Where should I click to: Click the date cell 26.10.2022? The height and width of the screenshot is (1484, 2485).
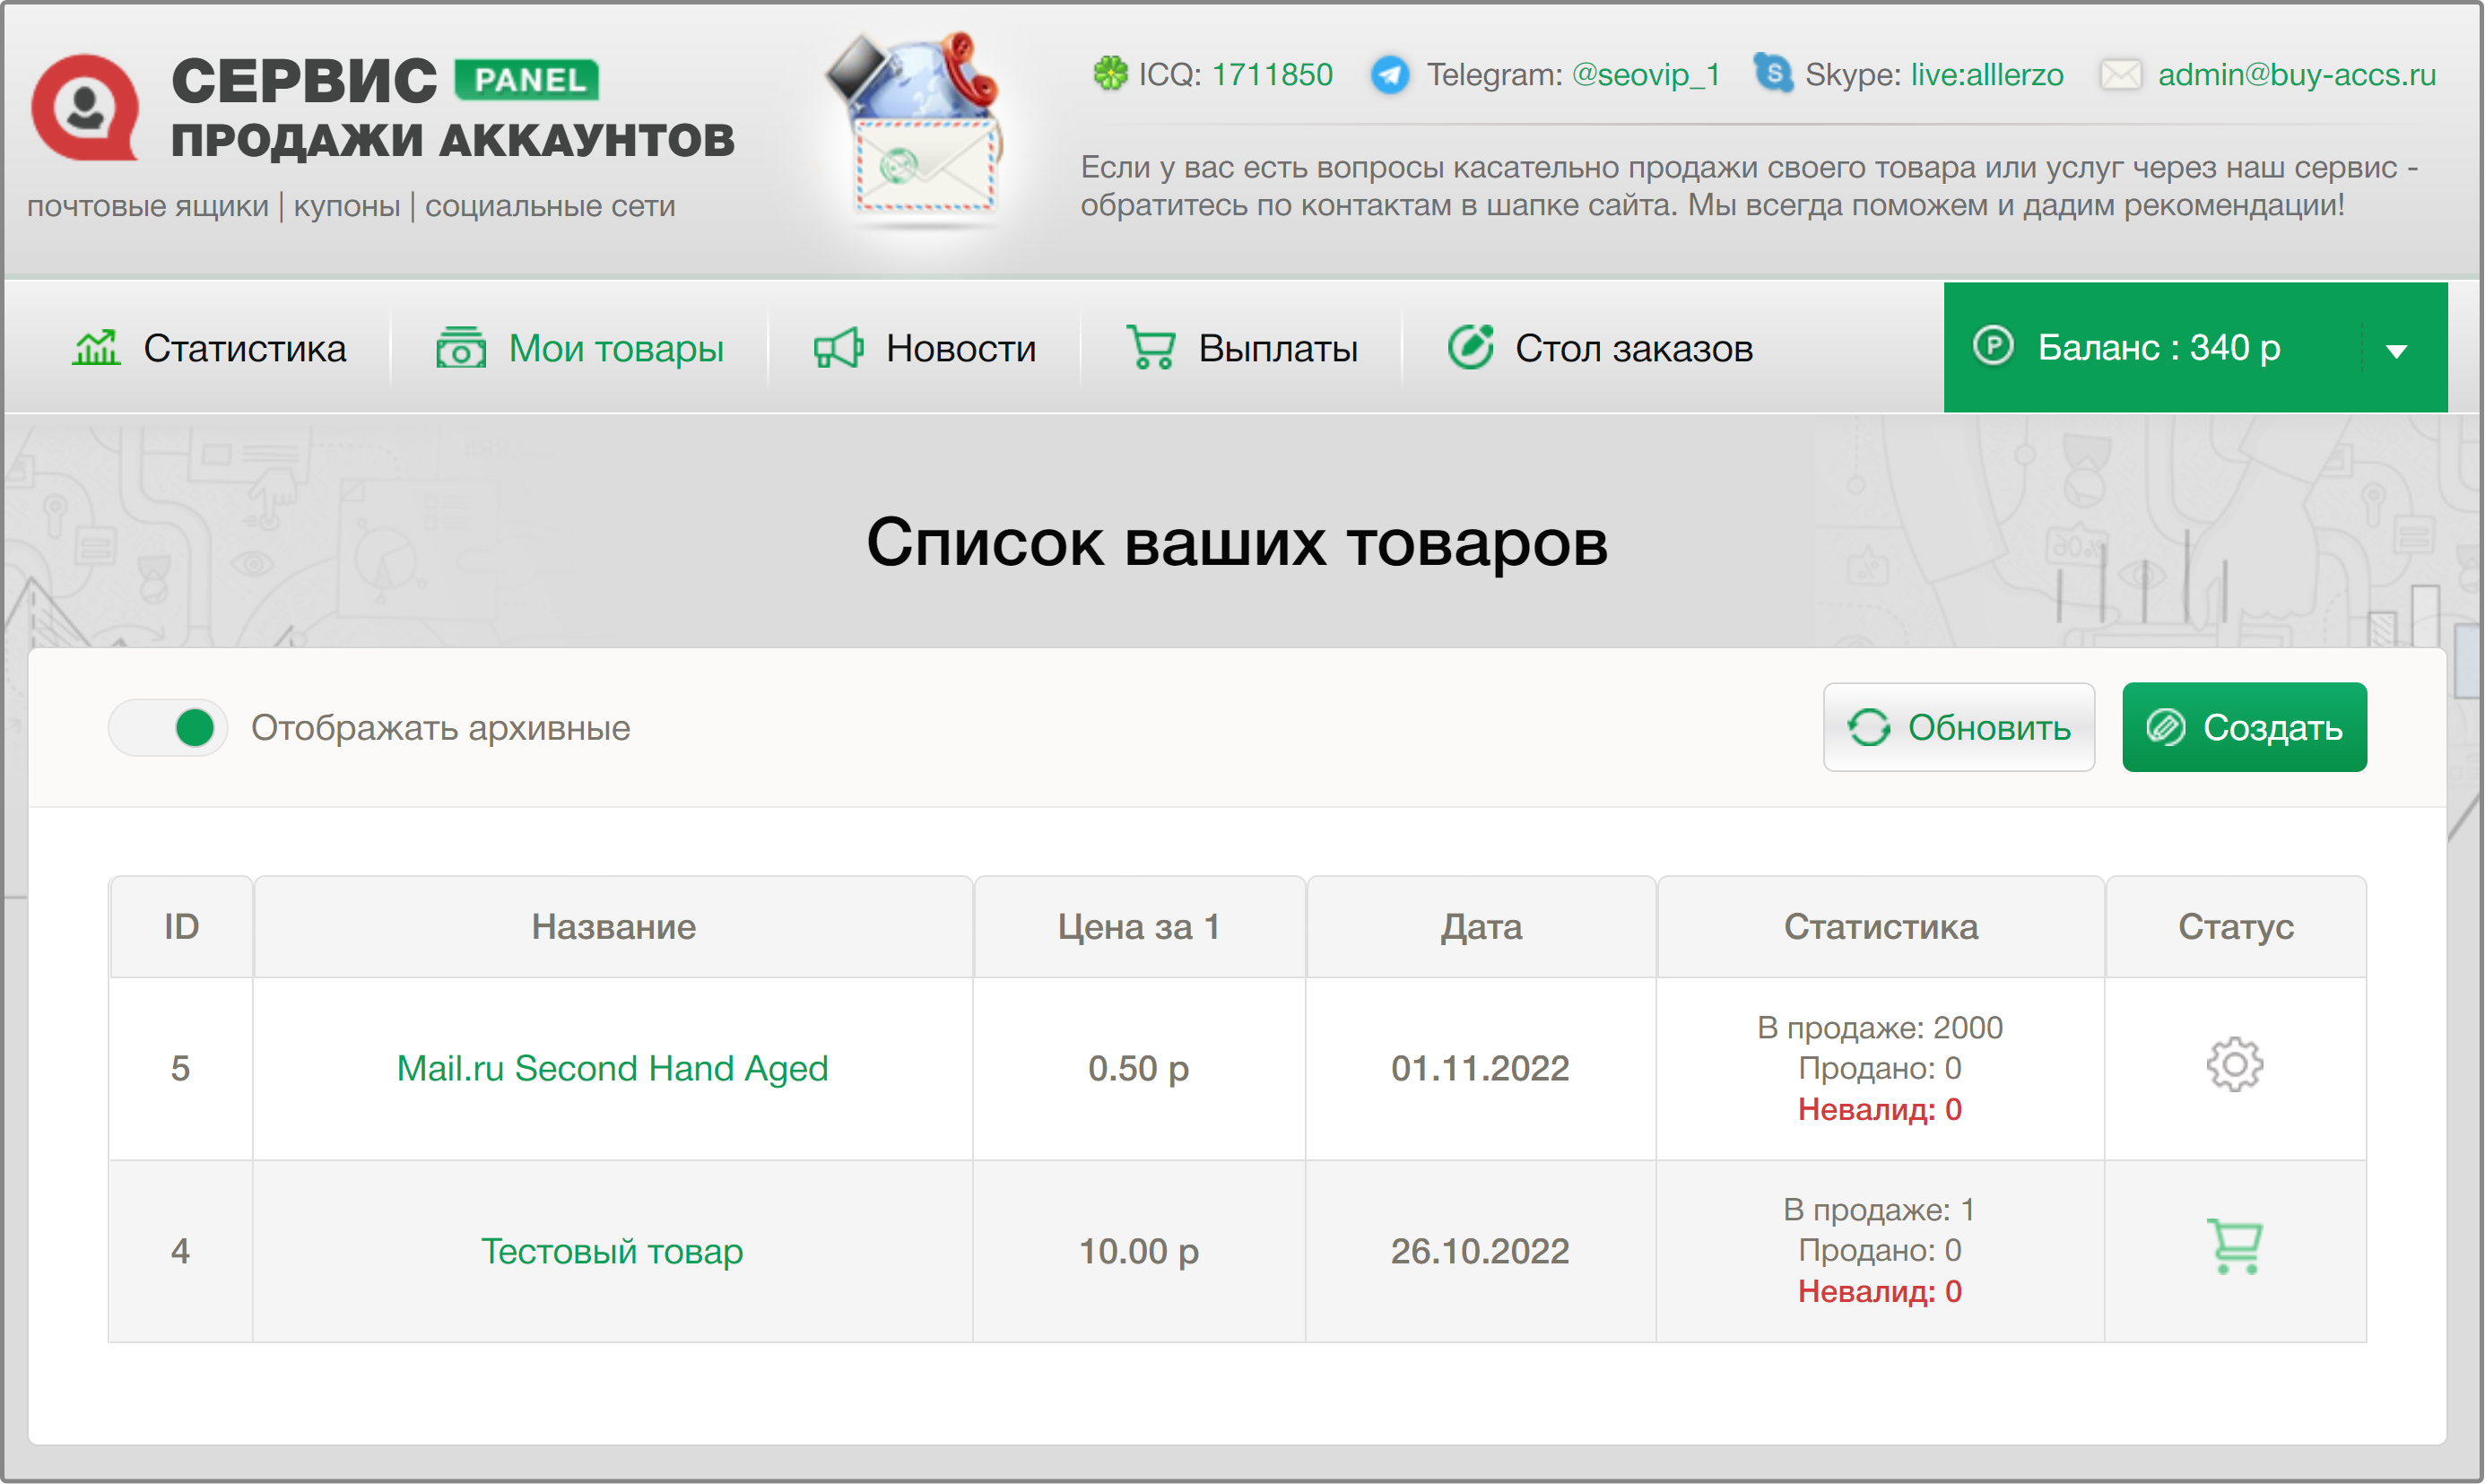coord(1481,1251)
